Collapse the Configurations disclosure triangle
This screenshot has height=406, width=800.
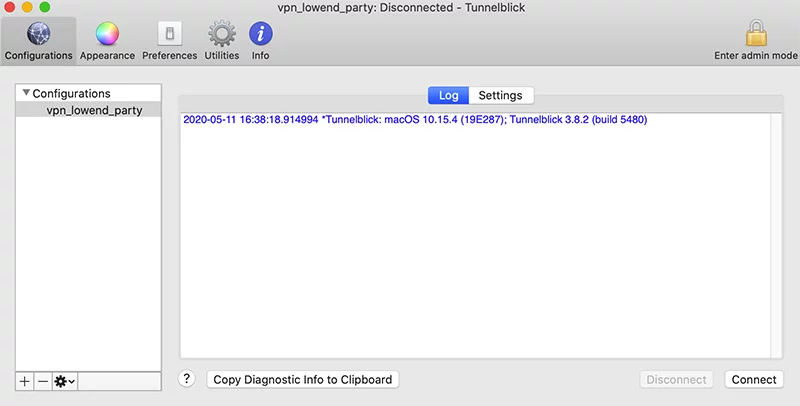26,93
